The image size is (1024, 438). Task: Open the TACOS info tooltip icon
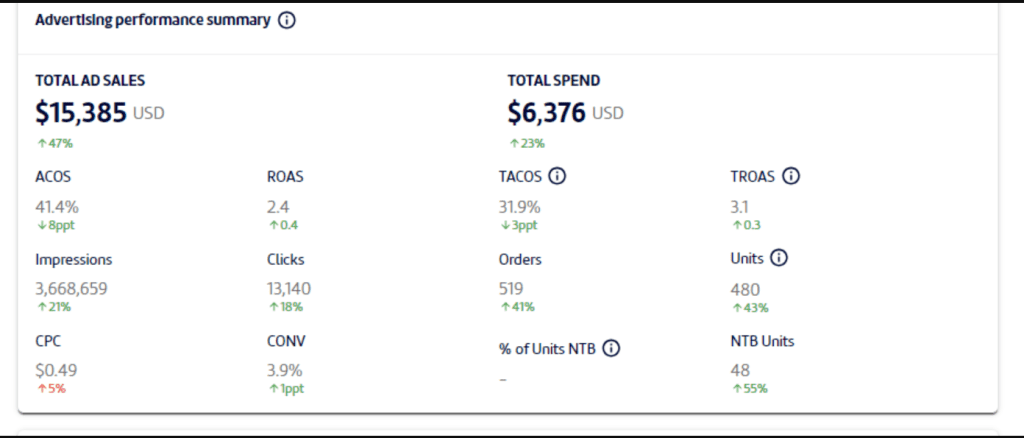click(x=558, y=176)
